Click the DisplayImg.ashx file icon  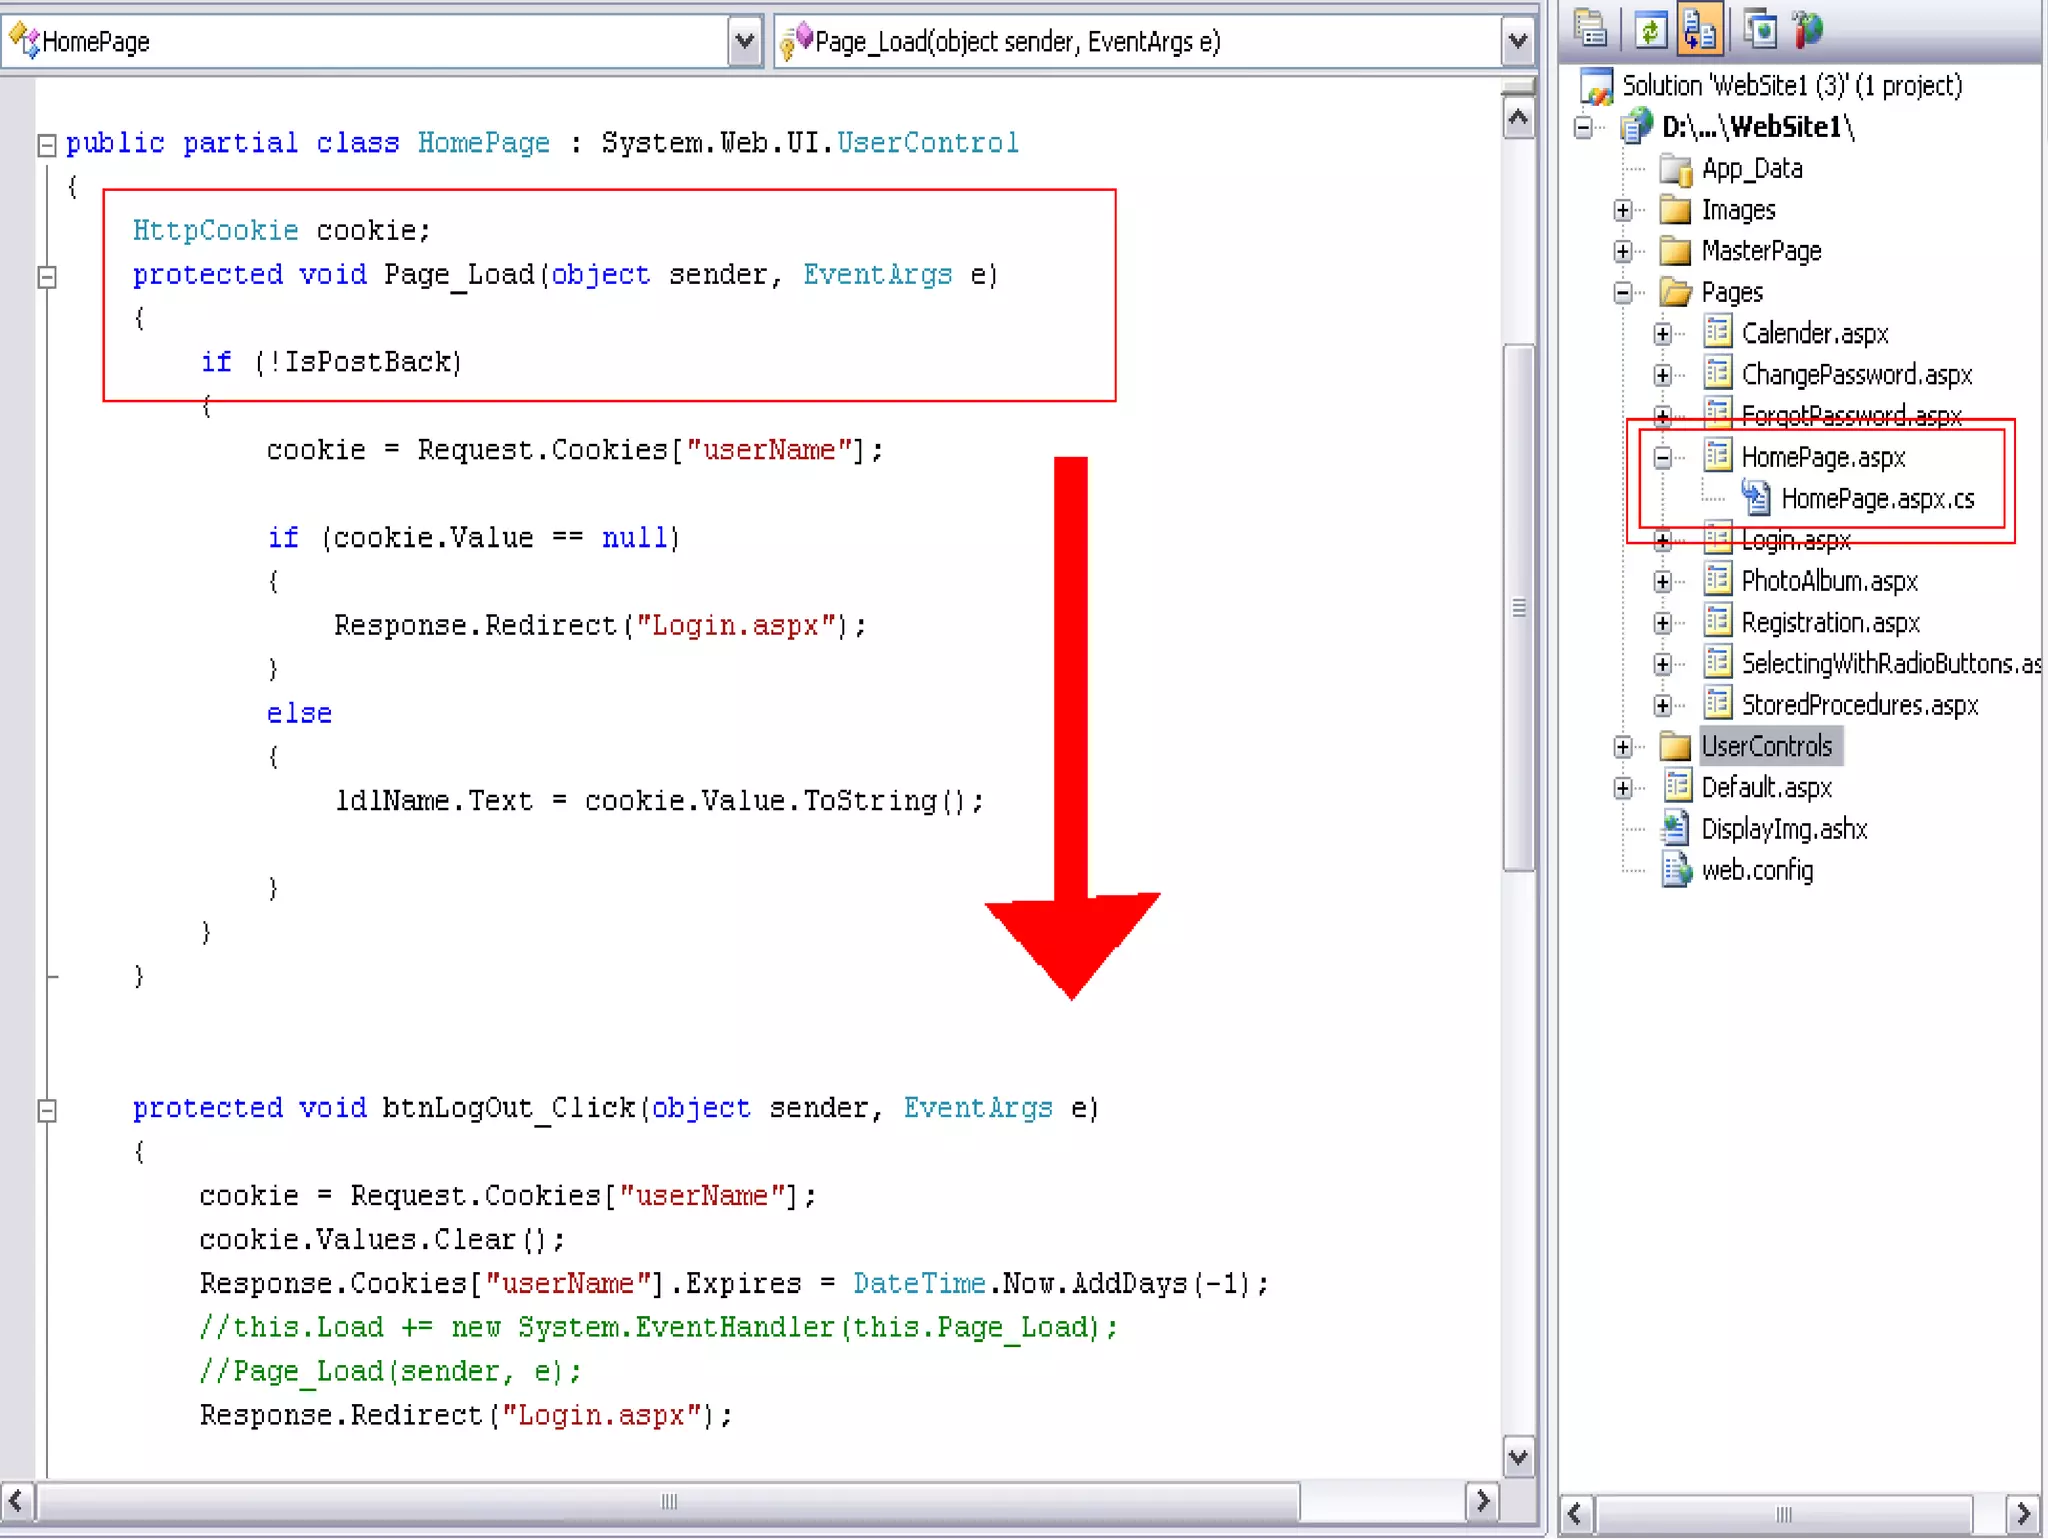point(1676,829)
